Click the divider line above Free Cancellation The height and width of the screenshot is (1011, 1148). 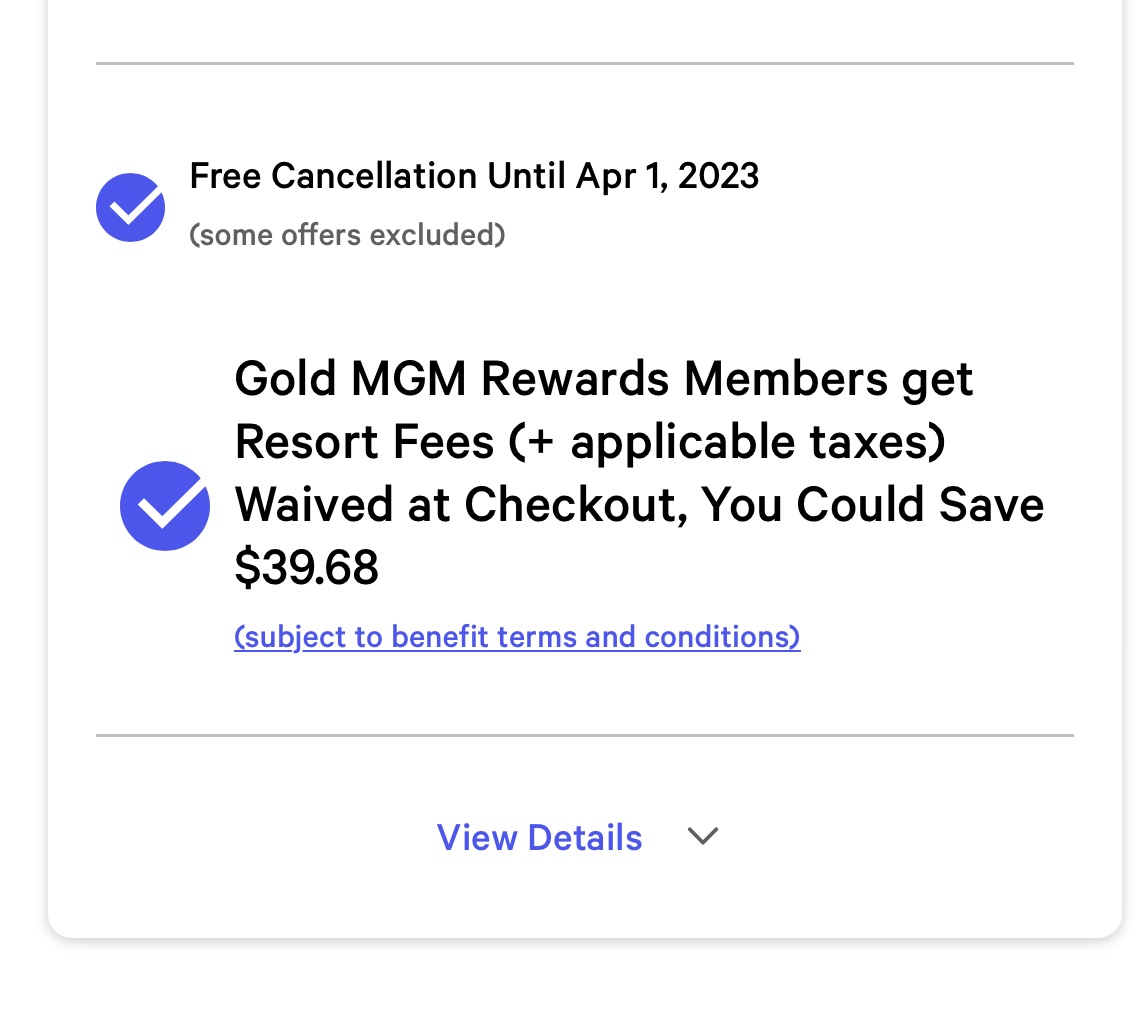(x=584, y=64)
